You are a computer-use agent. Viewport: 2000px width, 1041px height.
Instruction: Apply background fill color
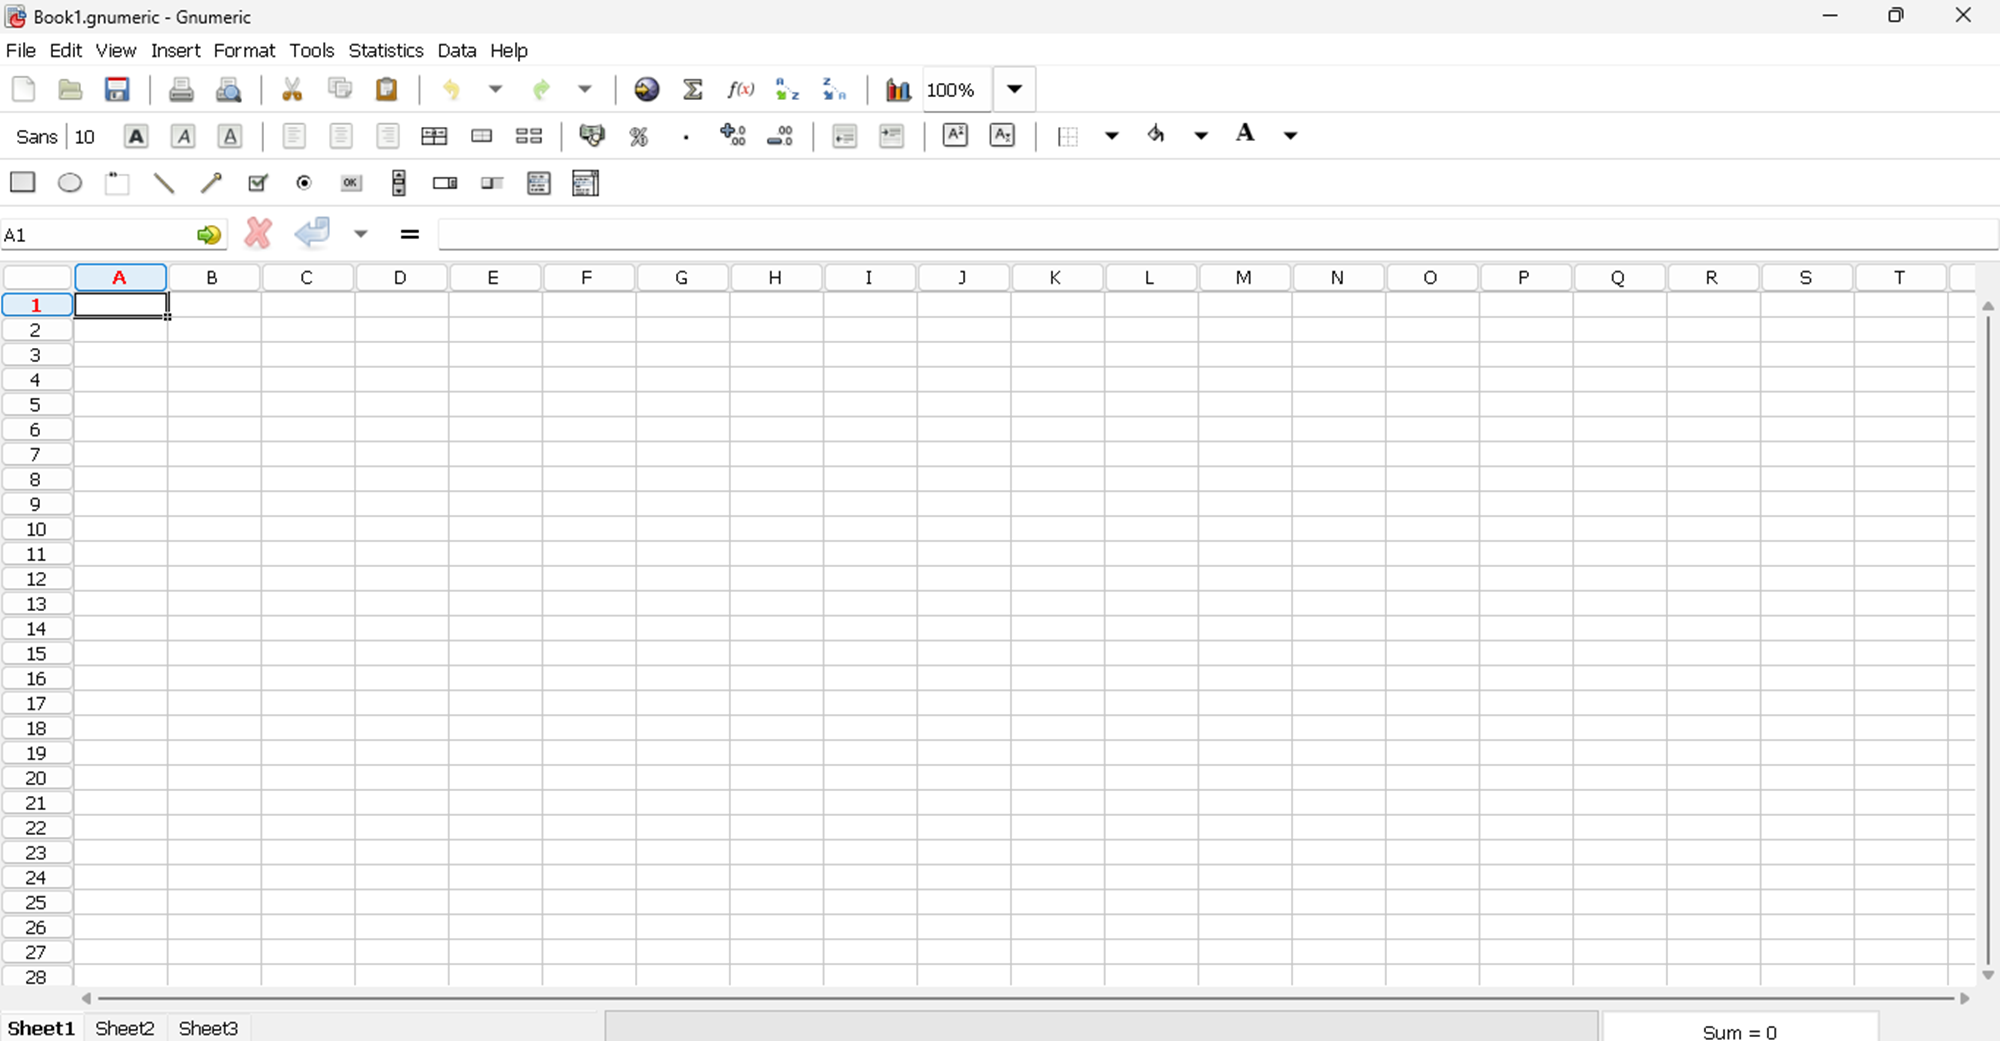click(1156, 134)
